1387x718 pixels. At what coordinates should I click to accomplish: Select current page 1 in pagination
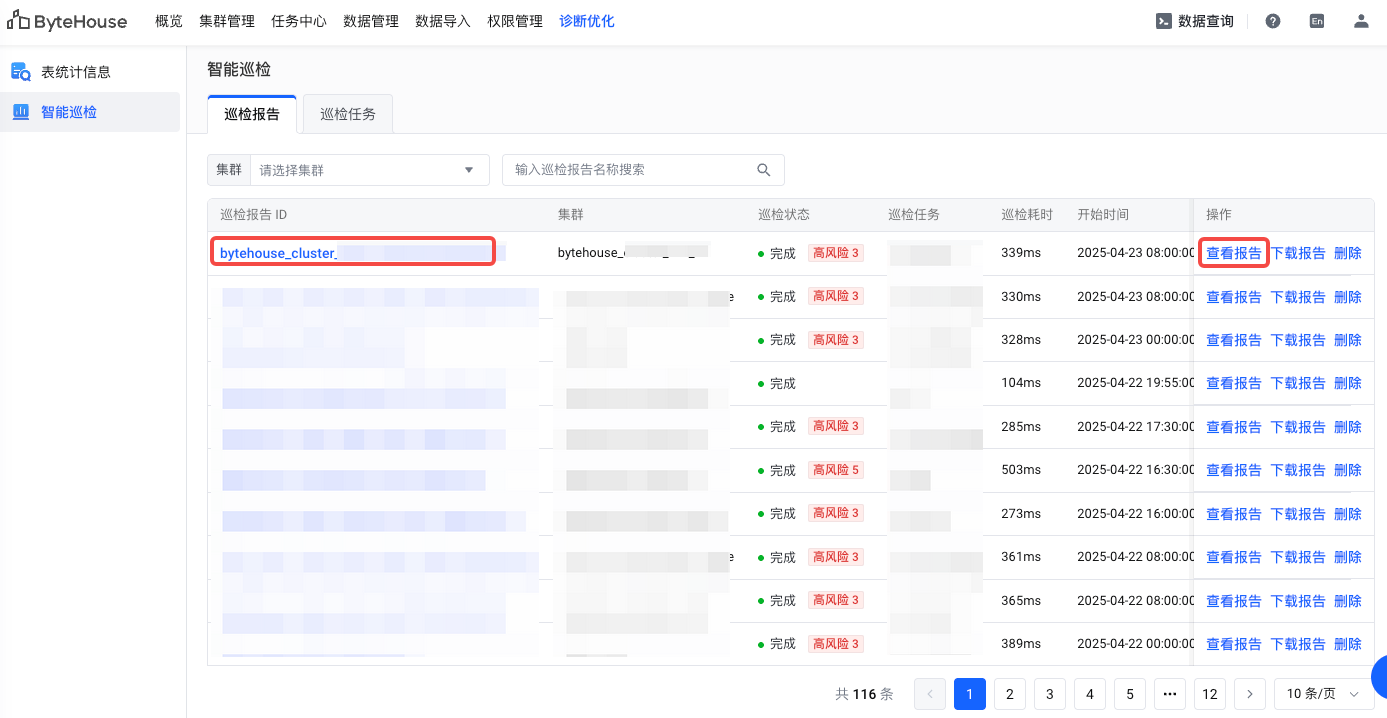pos(970,693)
